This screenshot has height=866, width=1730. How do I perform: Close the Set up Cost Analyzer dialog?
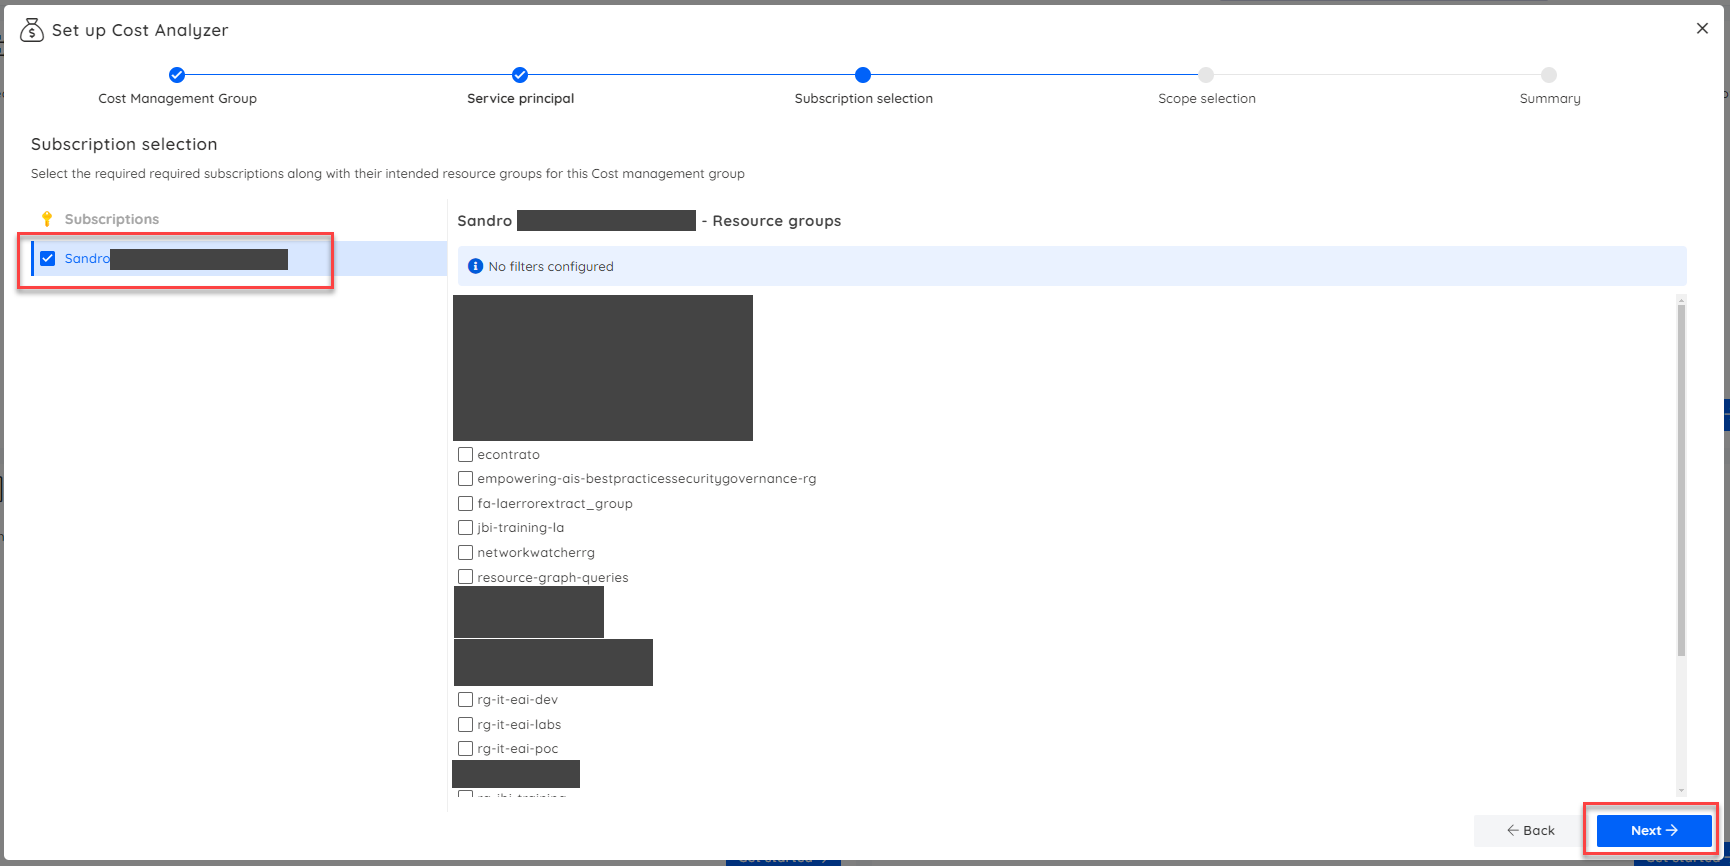point(1702,29)
